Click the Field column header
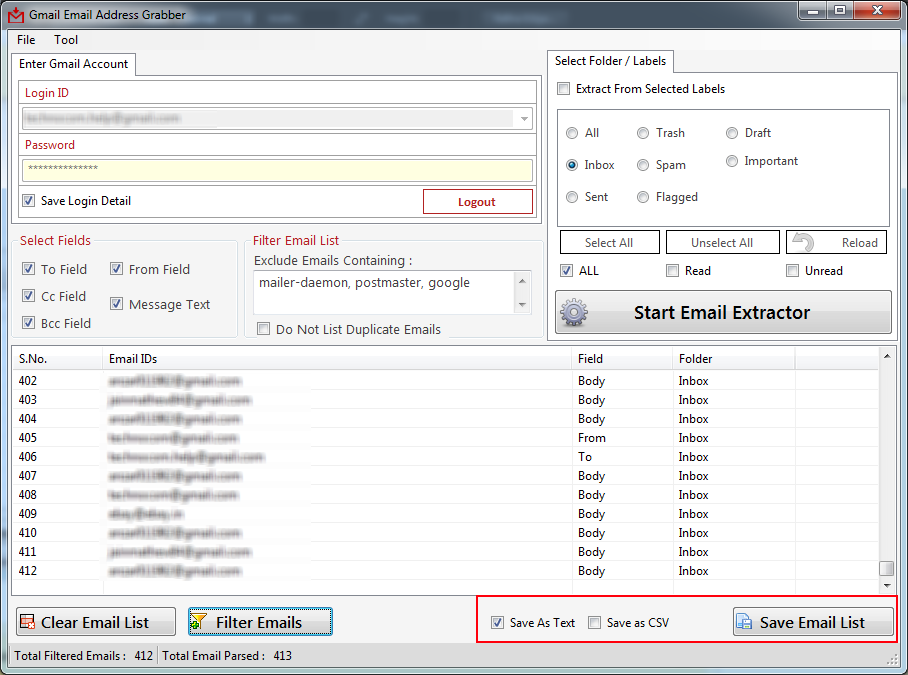The width and height of the screenshot is (908, 675). click(622, 359)
